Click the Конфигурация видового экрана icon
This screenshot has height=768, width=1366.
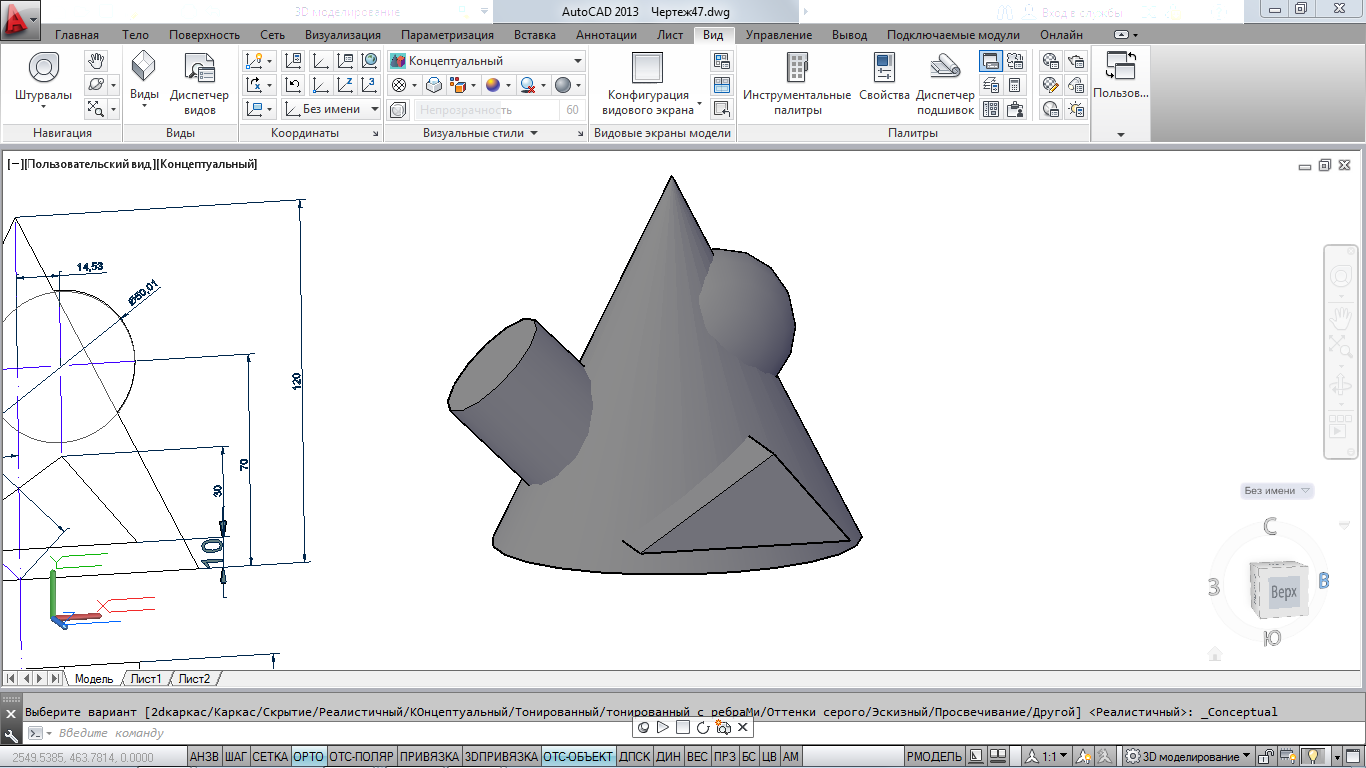coord(647,69)
